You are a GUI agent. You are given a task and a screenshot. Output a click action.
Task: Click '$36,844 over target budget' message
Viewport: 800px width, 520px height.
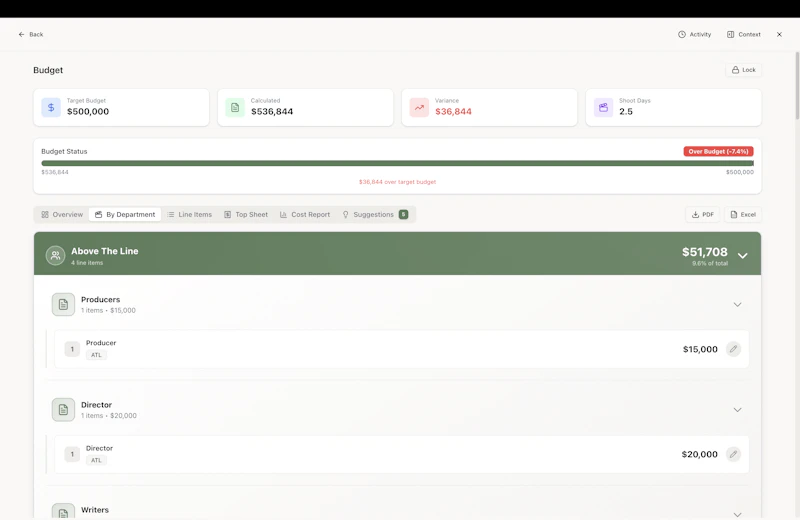[x=397, y=182]
